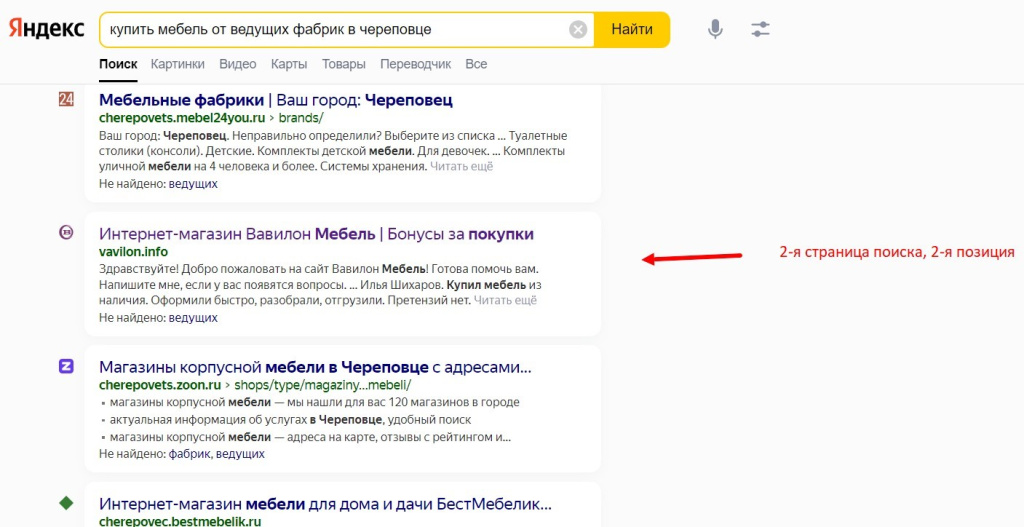Image resolution: width=1024 pixels, height=527 pixels.
Task: Open the Переводчик tab
Action: click(415, 64)
